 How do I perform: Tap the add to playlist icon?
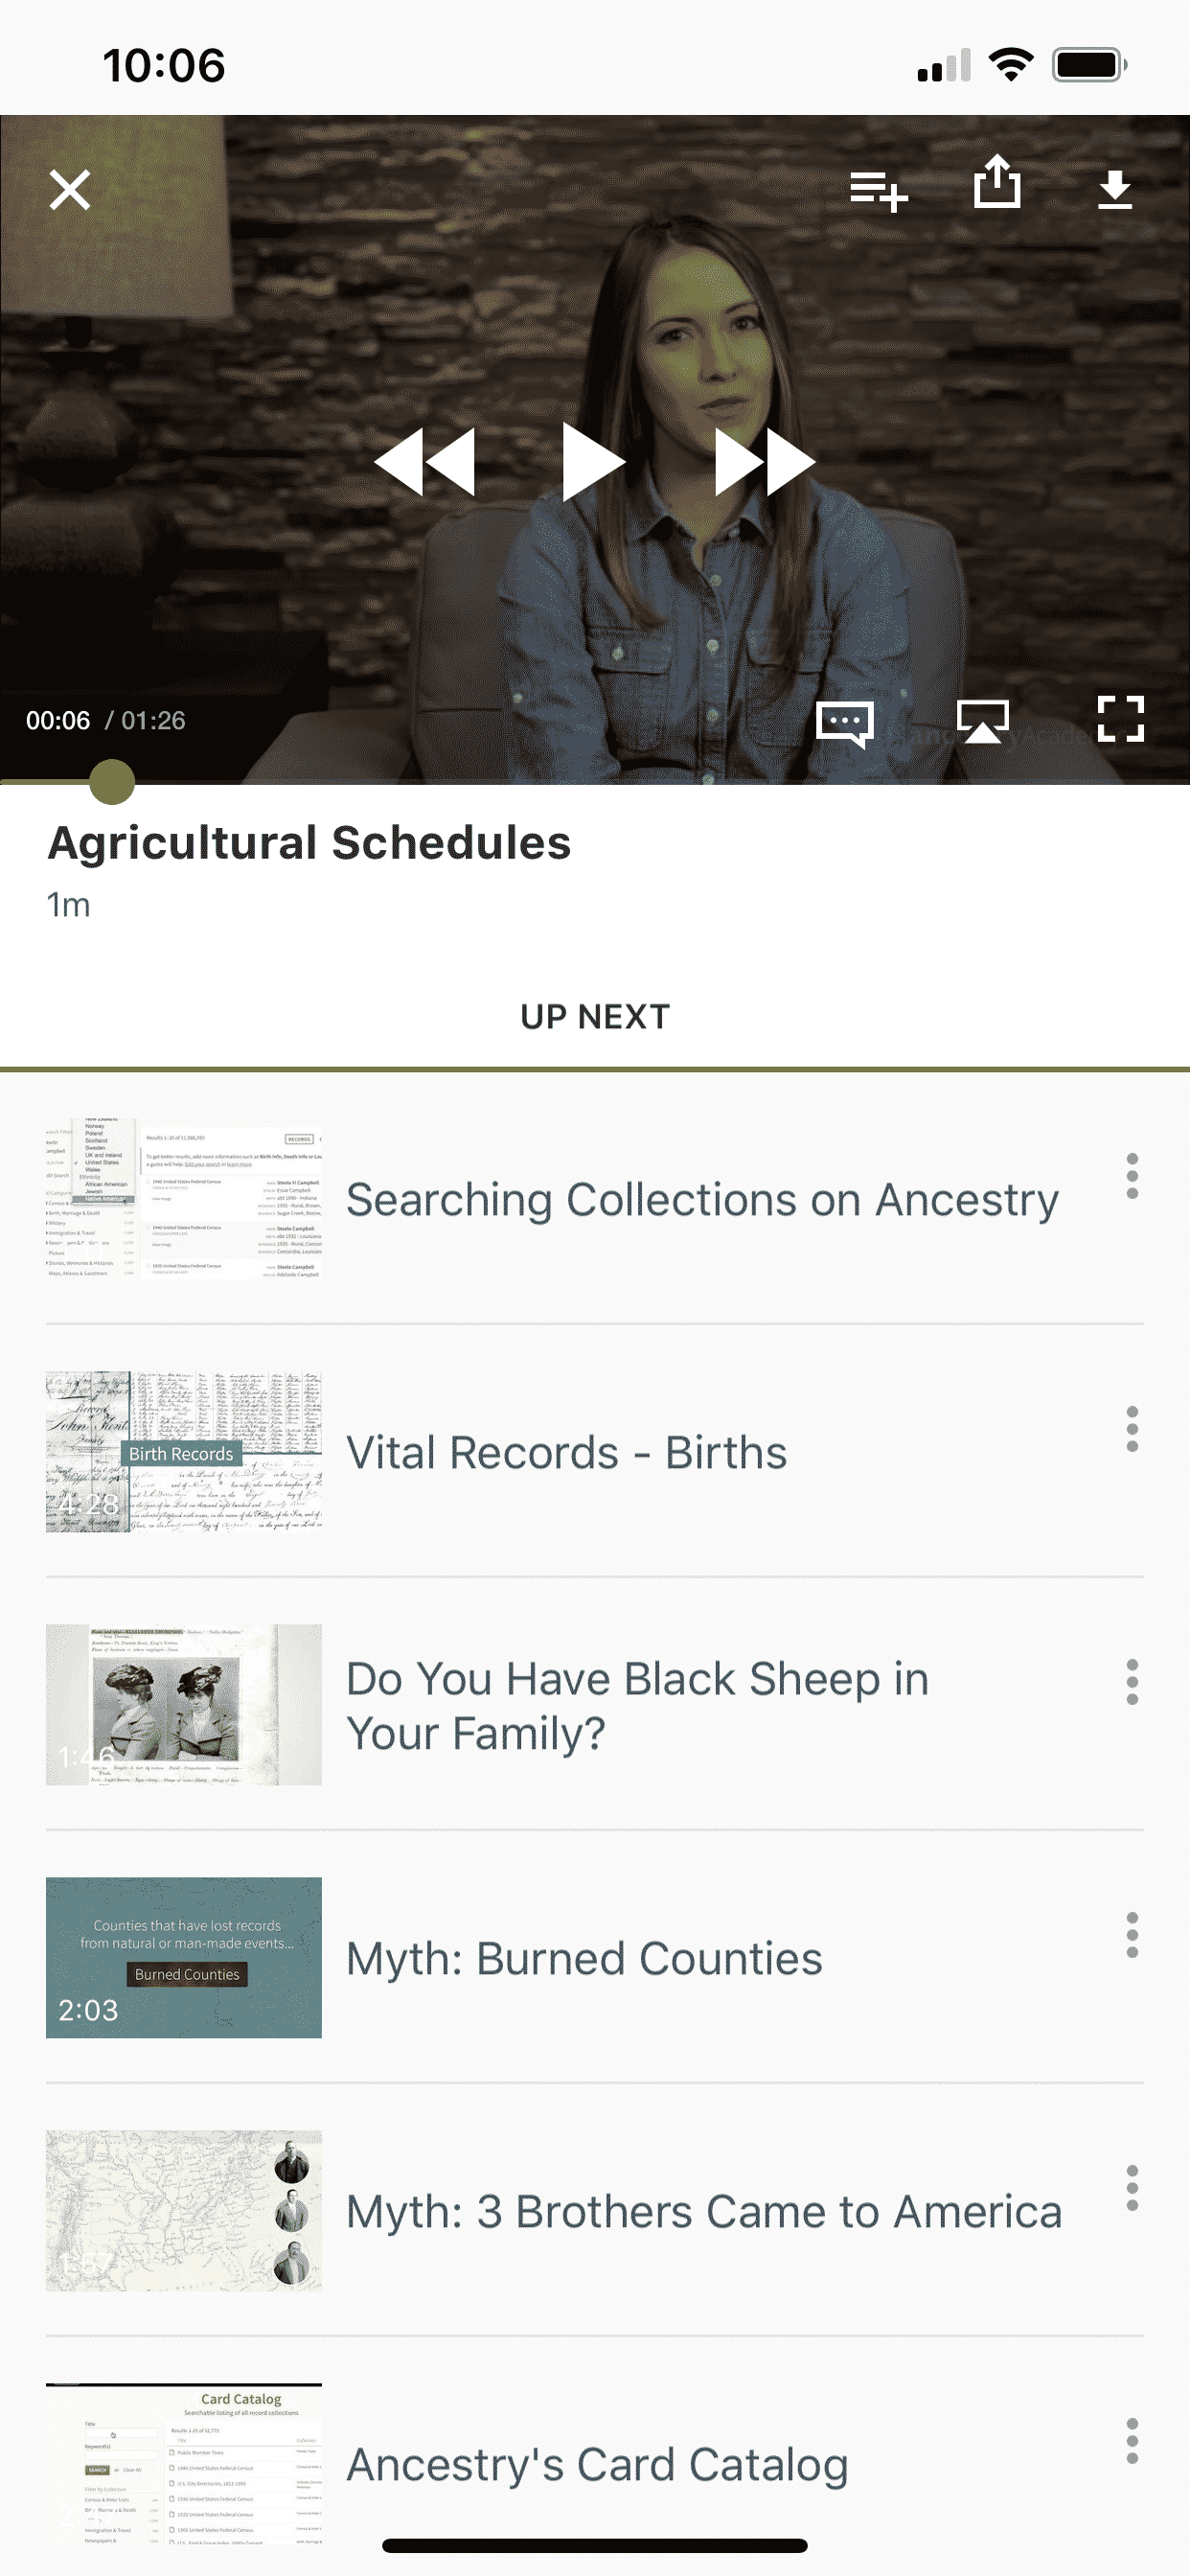pyautogui.click(x=878, y=189)
